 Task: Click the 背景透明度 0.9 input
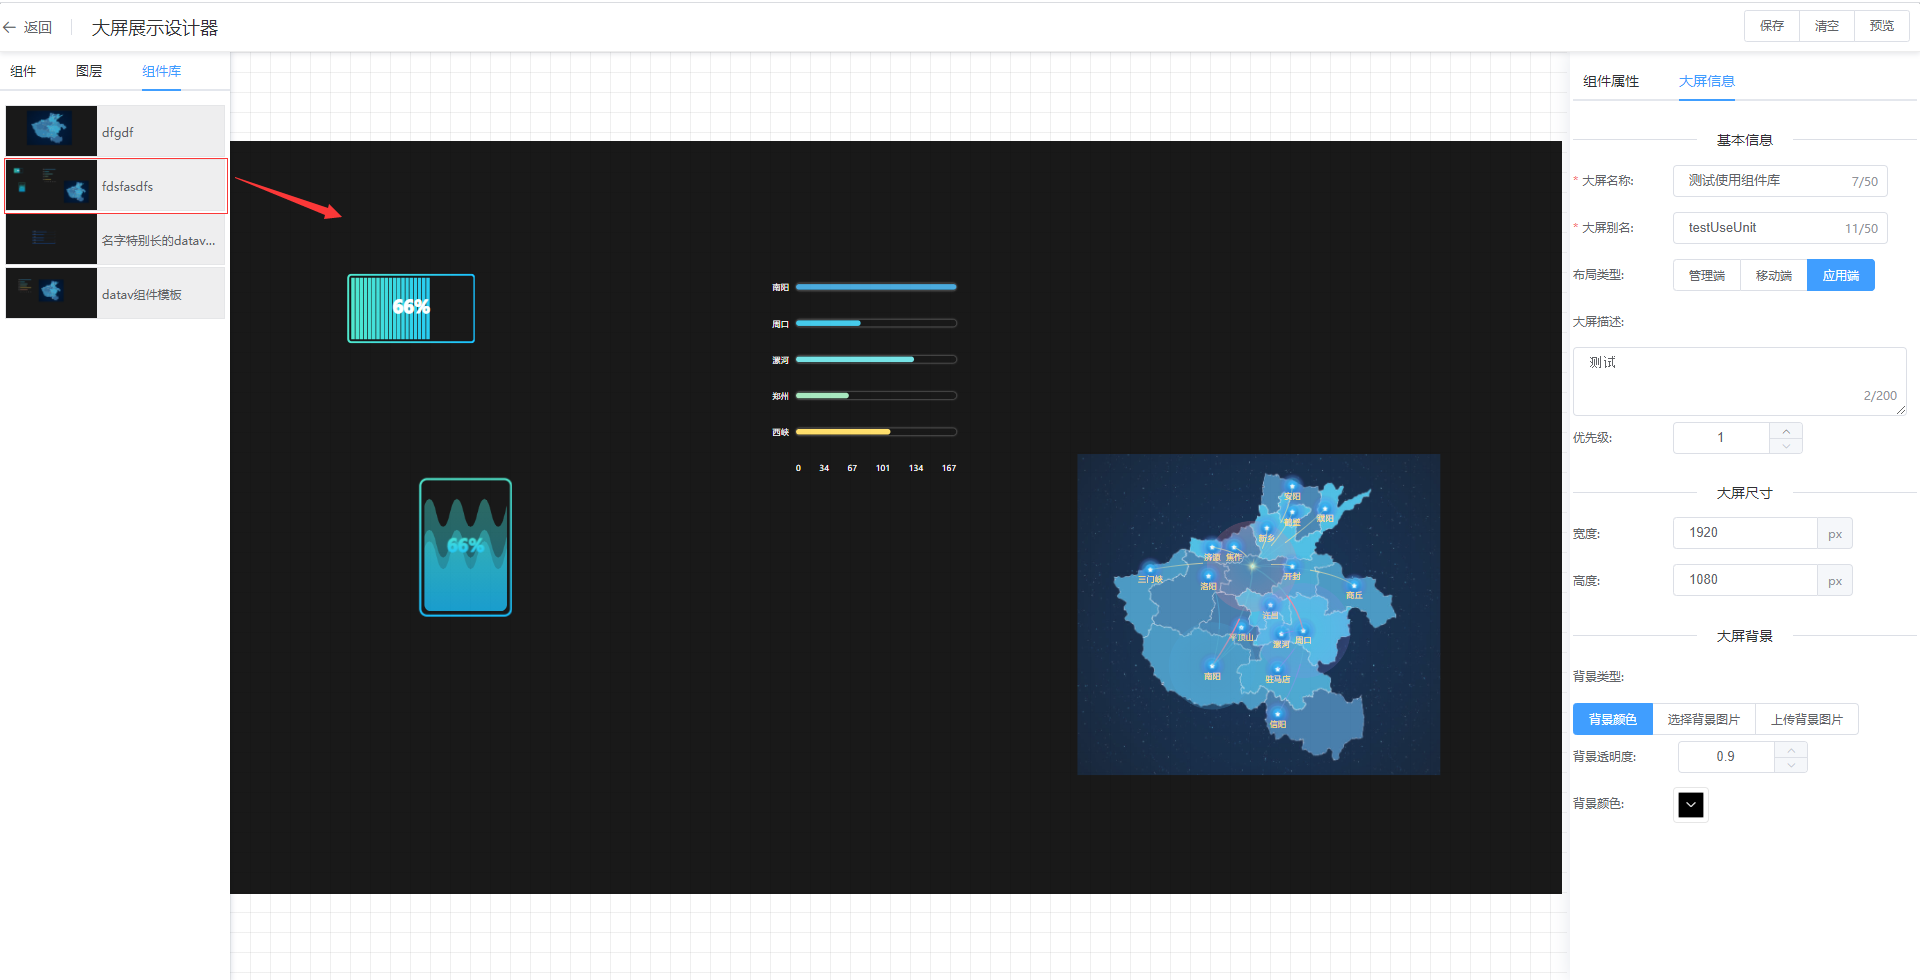[x=1726, y=757]
